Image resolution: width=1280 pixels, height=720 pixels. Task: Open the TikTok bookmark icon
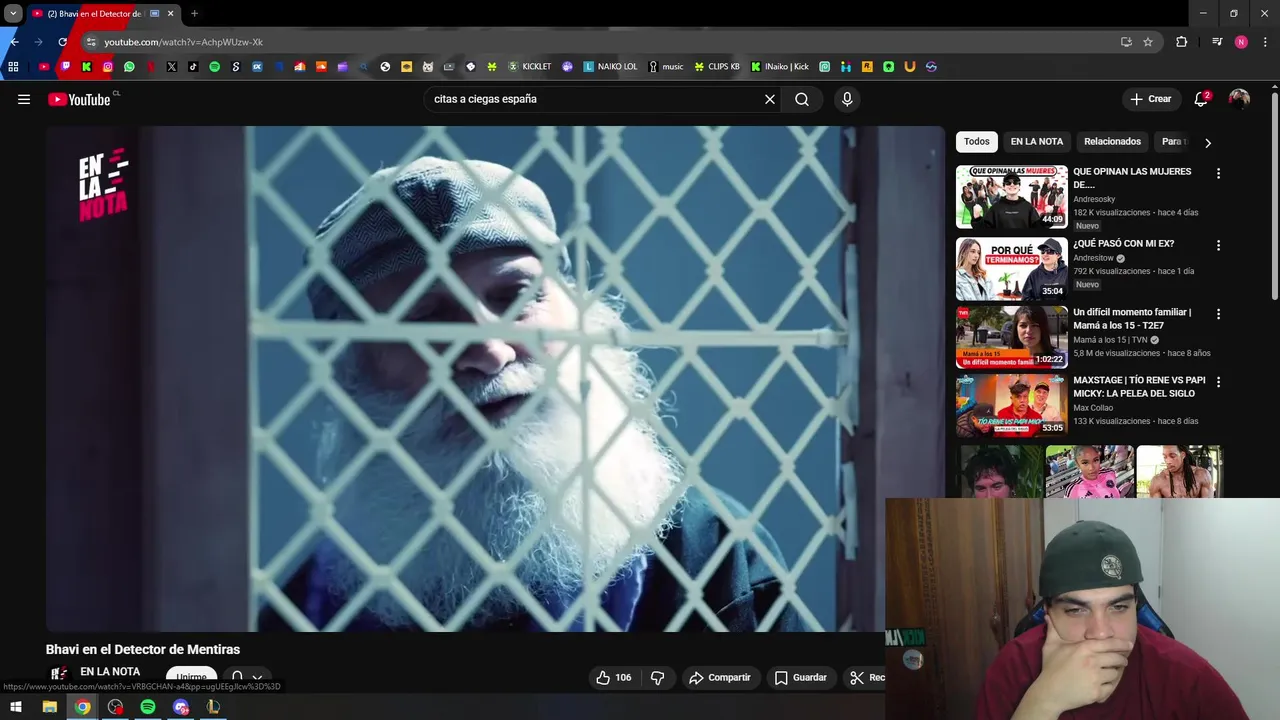tap(193, 67)
